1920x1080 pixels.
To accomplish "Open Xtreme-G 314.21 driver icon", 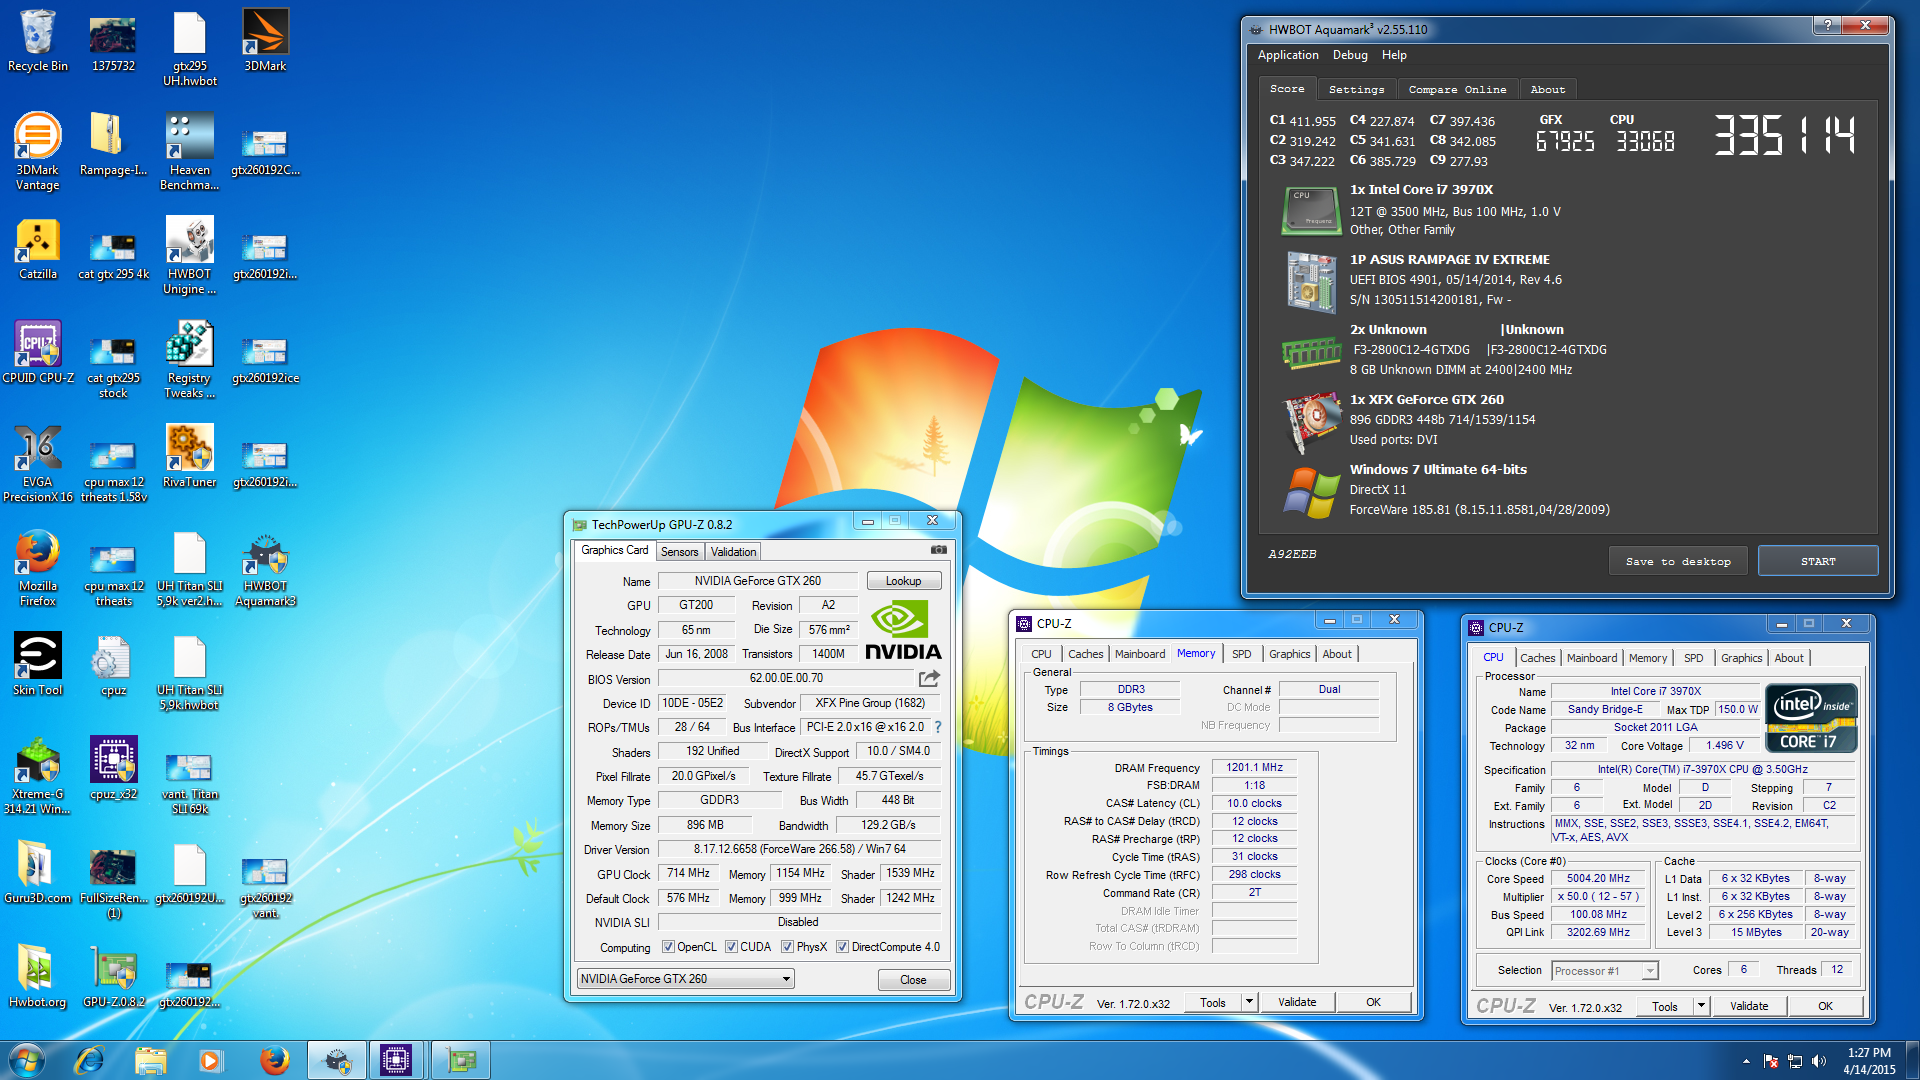I will 38,776.
